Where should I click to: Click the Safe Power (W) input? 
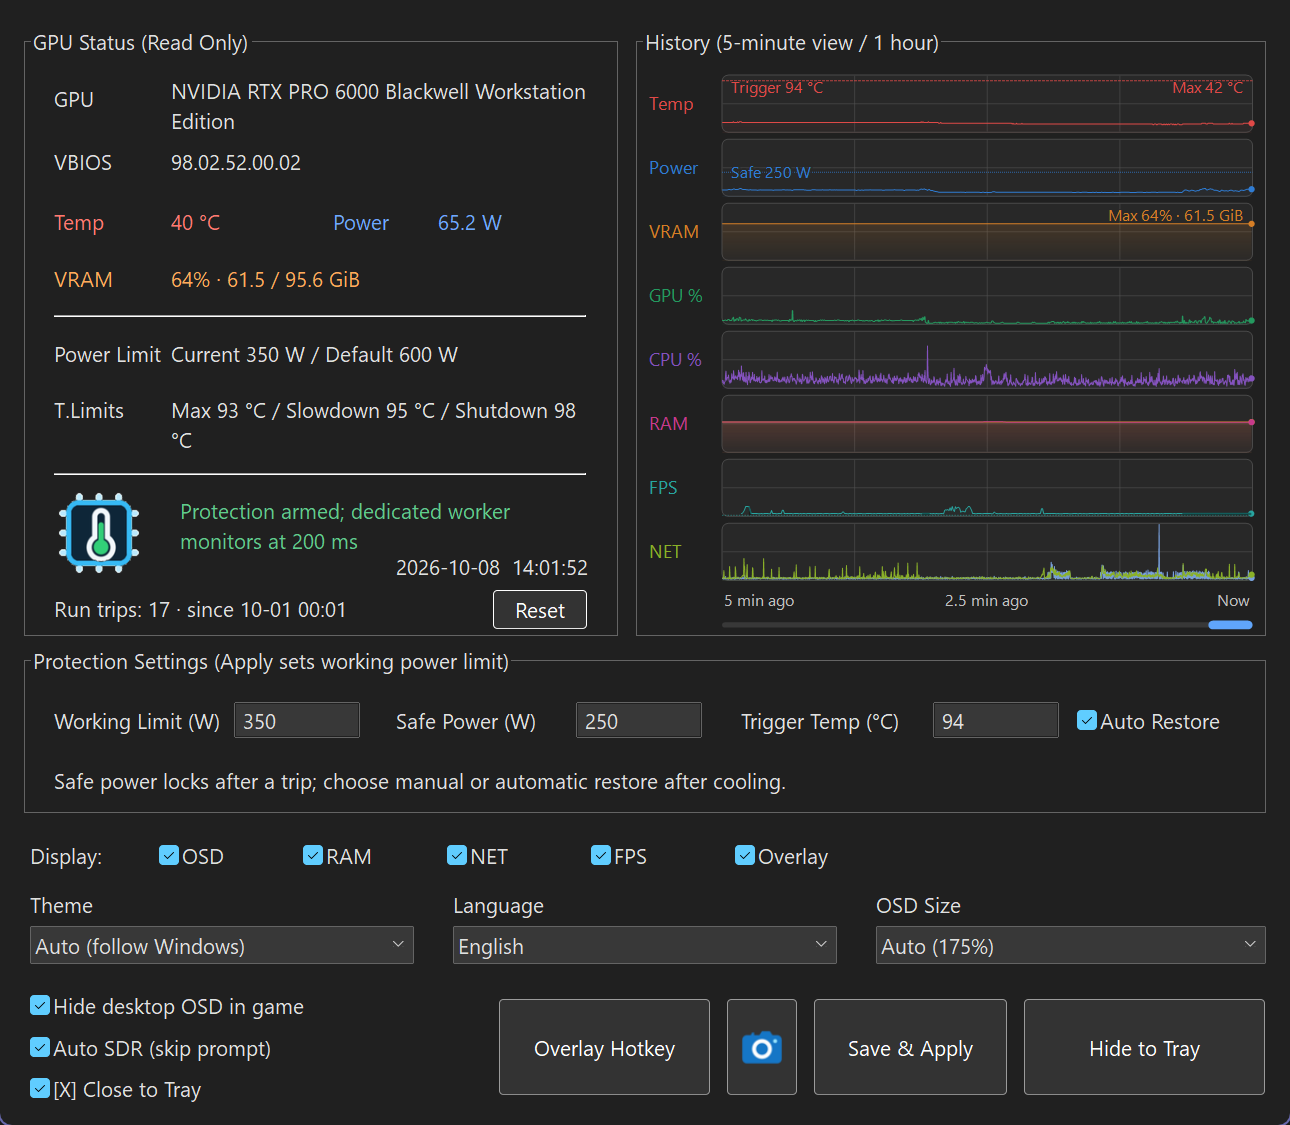pyautogui.click(x=639, y=720)
